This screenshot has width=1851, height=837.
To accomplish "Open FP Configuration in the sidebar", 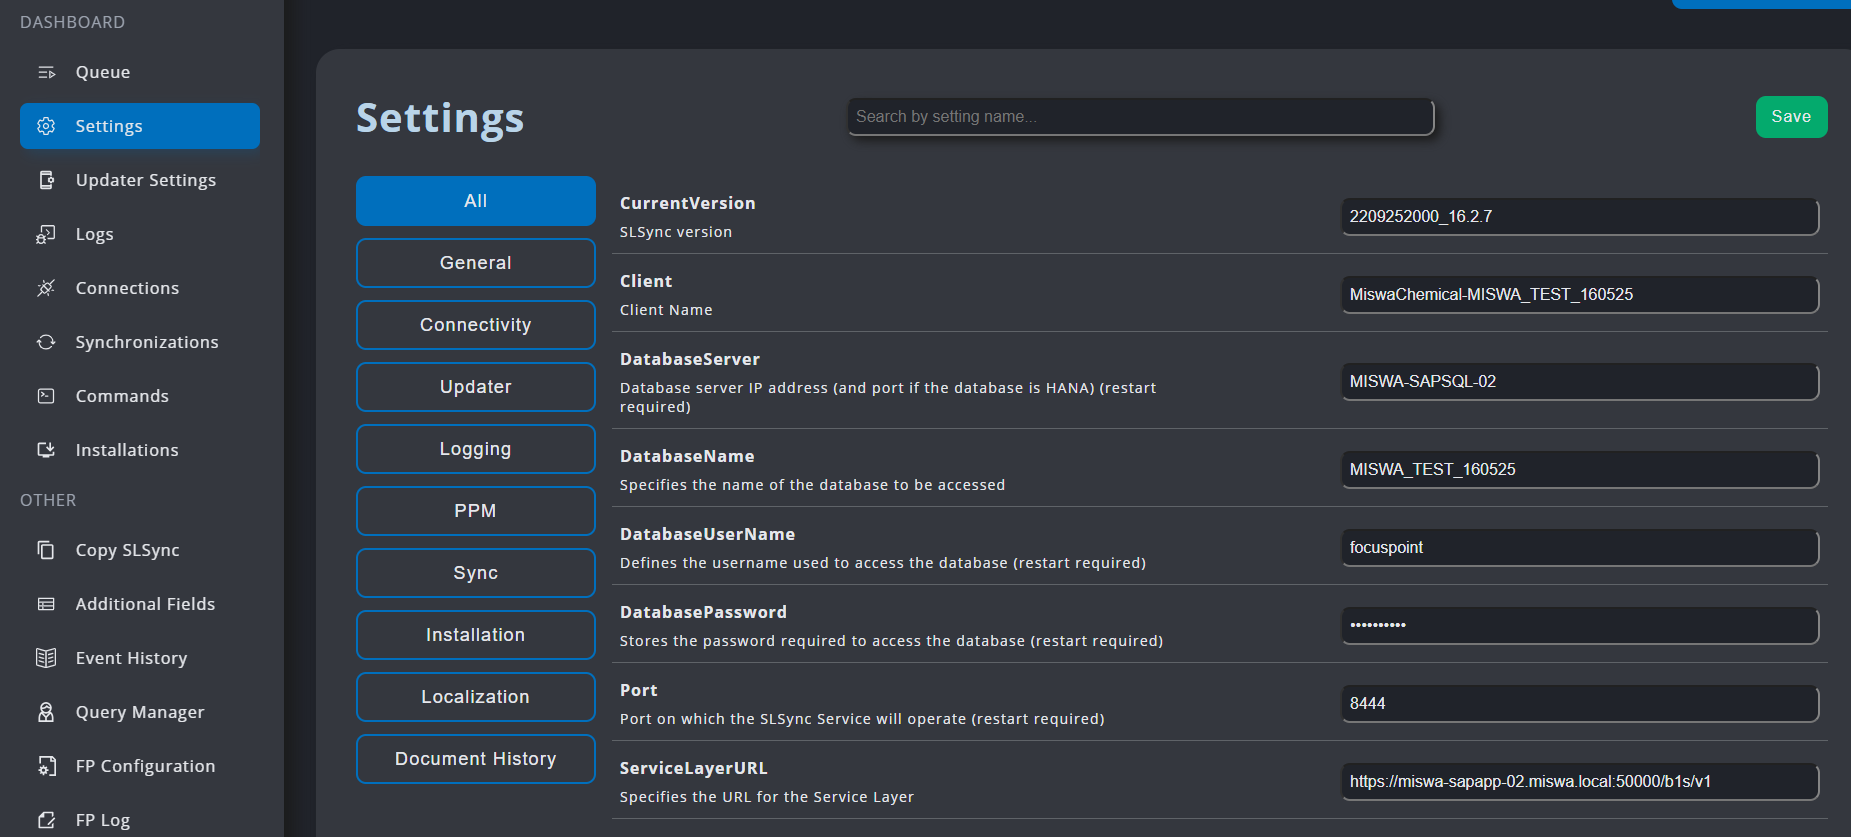I will (145, 766).
